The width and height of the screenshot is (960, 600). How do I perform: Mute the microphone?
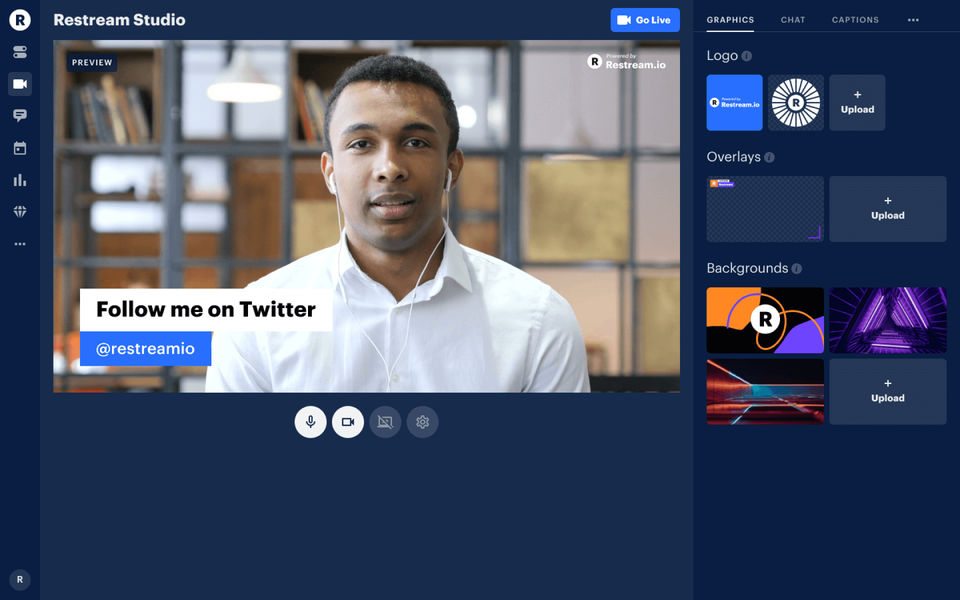point(310,422)
